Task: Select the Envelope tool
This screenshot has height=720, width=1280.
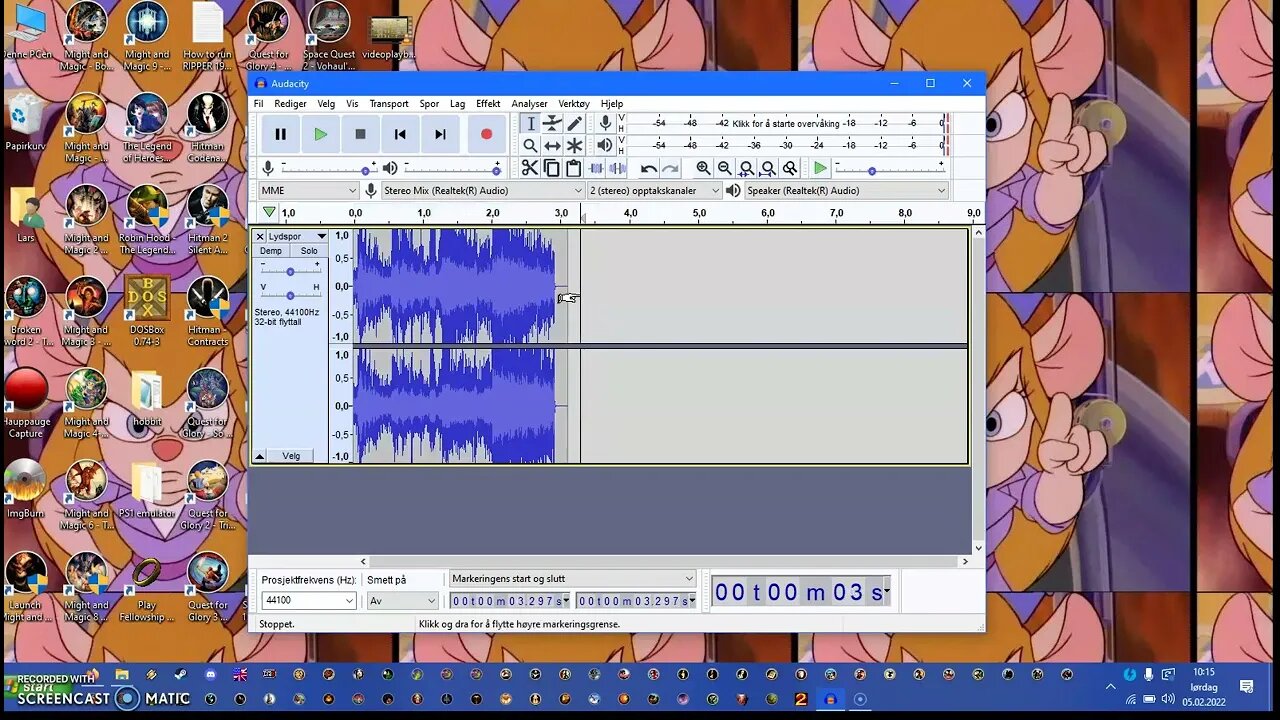Action: (552, 123)
